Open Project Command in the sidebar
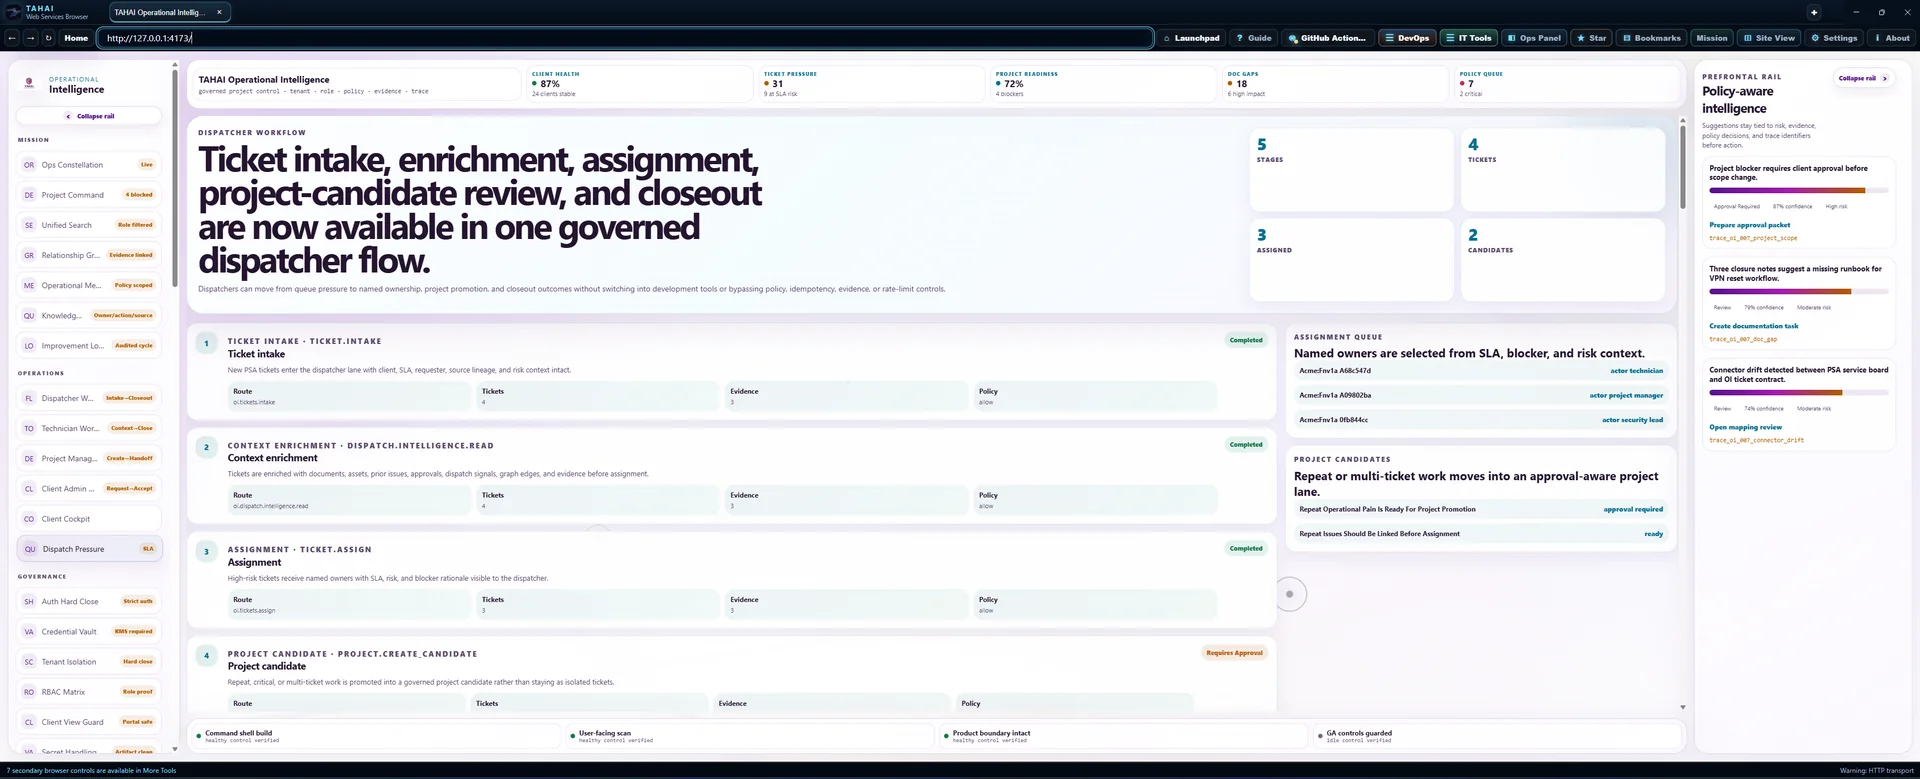Screen dimensions: 1920x779 89,195
